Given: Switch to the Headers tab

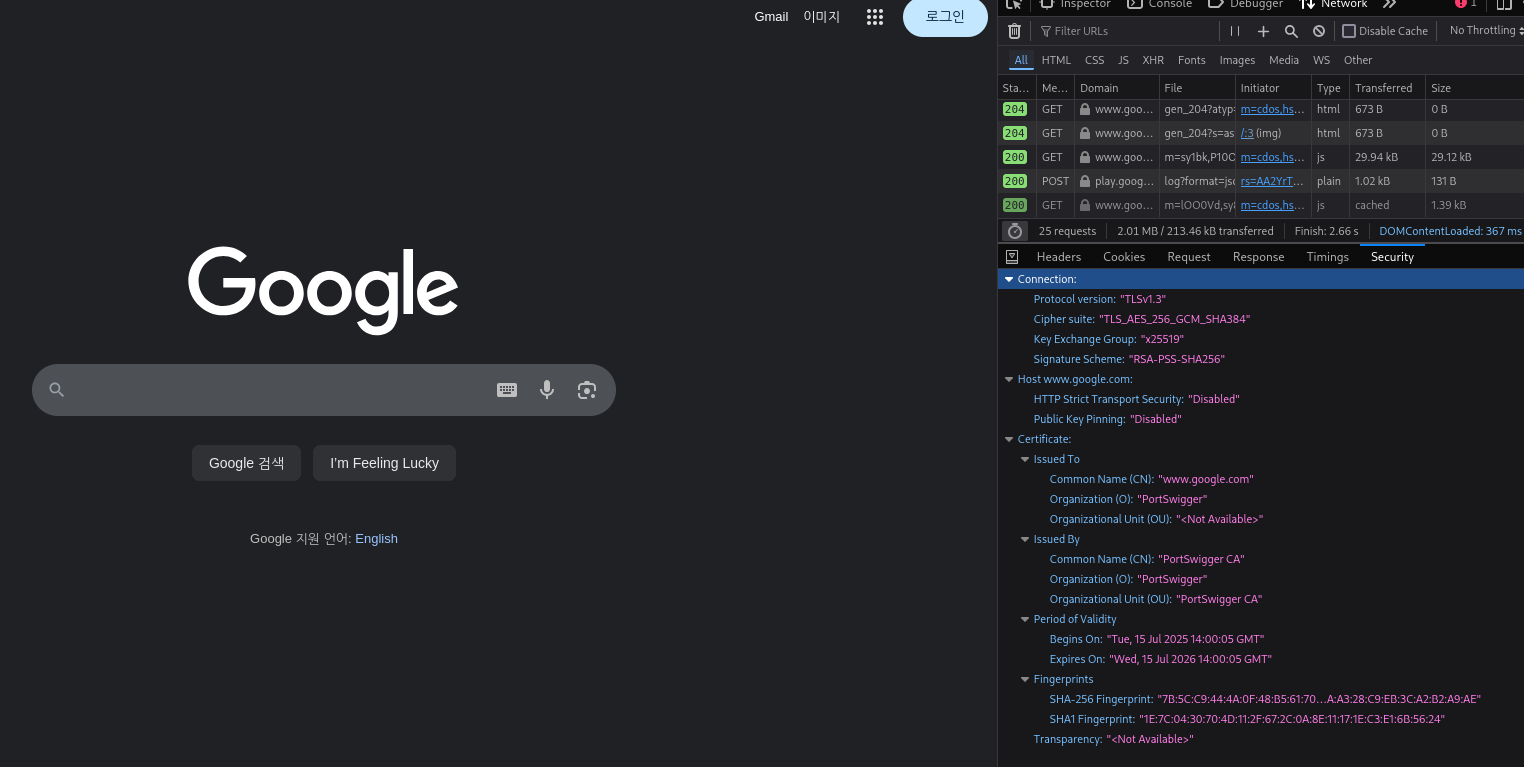Looking at the screenshot, I should pos(1059,257).
